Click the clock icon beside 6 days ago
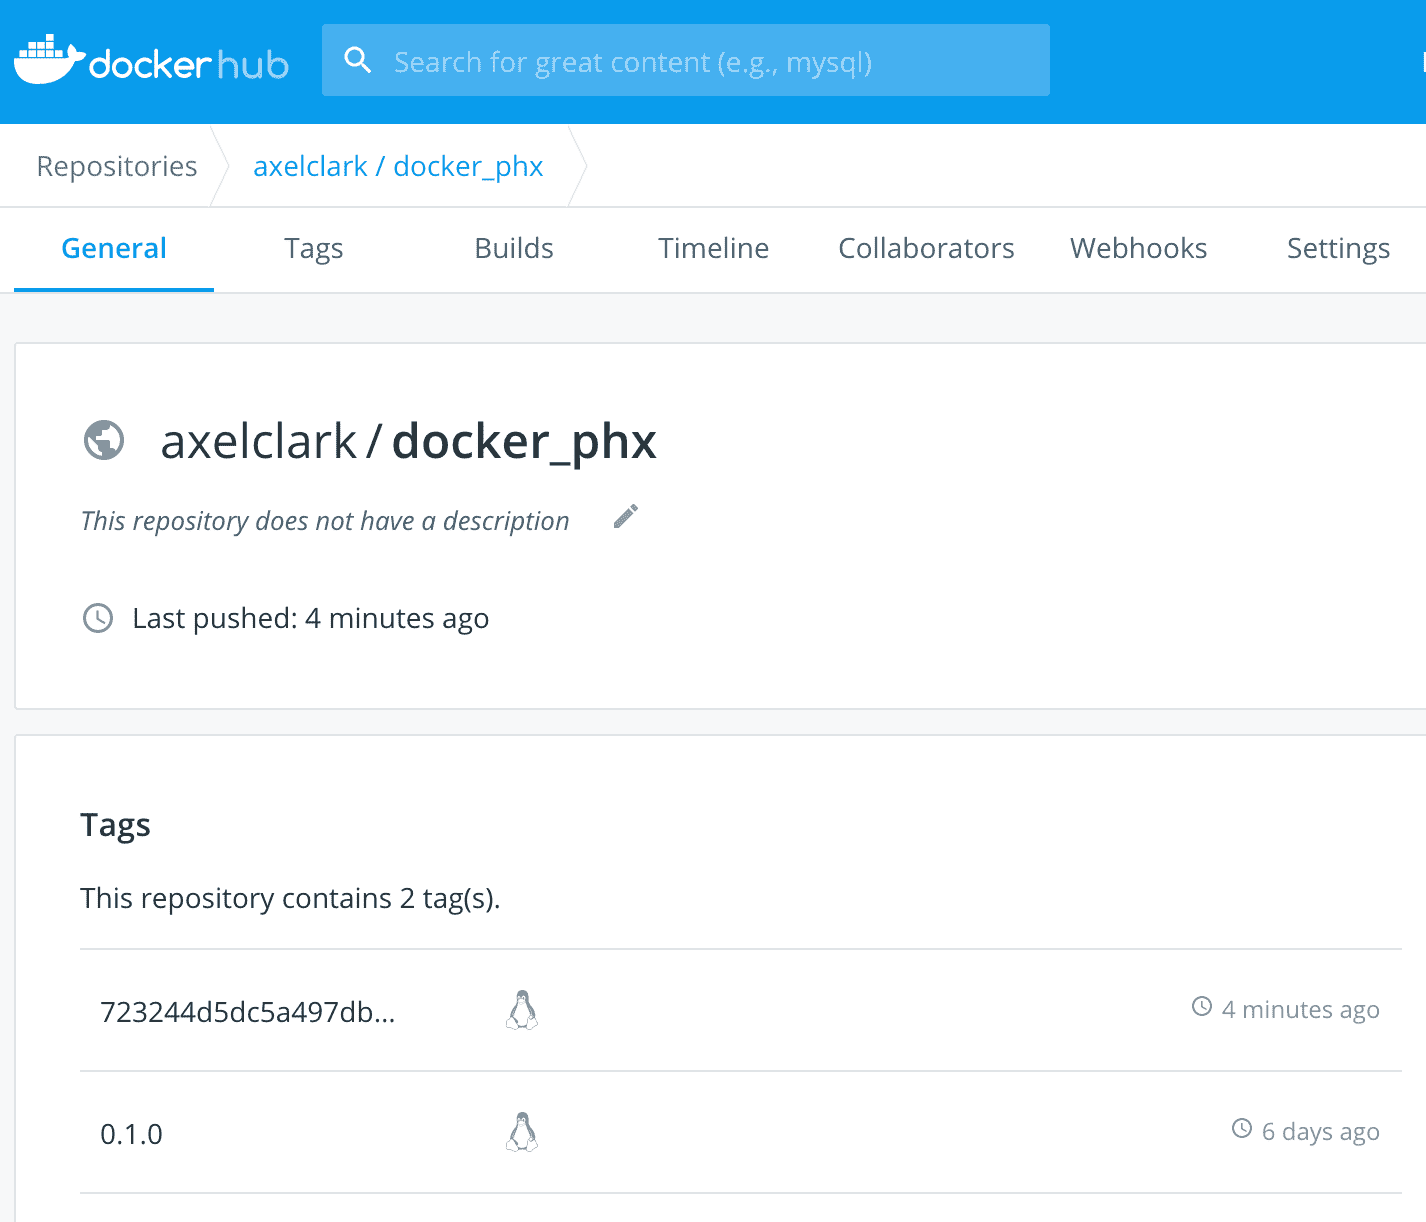Screen dimensions: 1426x1222 pos(1242,1129)
